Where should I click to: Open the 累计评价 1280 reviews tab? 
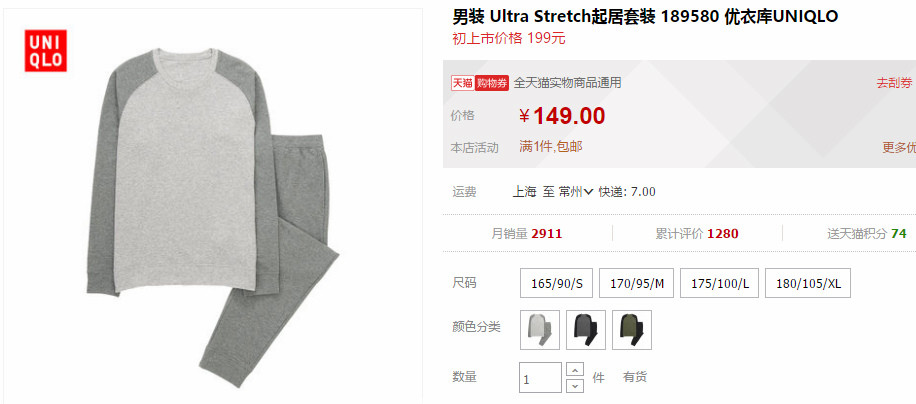point(697,234)
